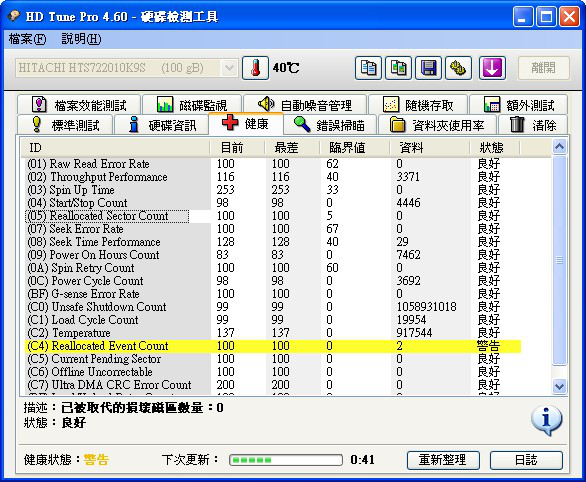This screenshot has width=586, height=482.
Task: Switch to the 清除 tab
Action: pyautogui.click(x=533, y=125)
